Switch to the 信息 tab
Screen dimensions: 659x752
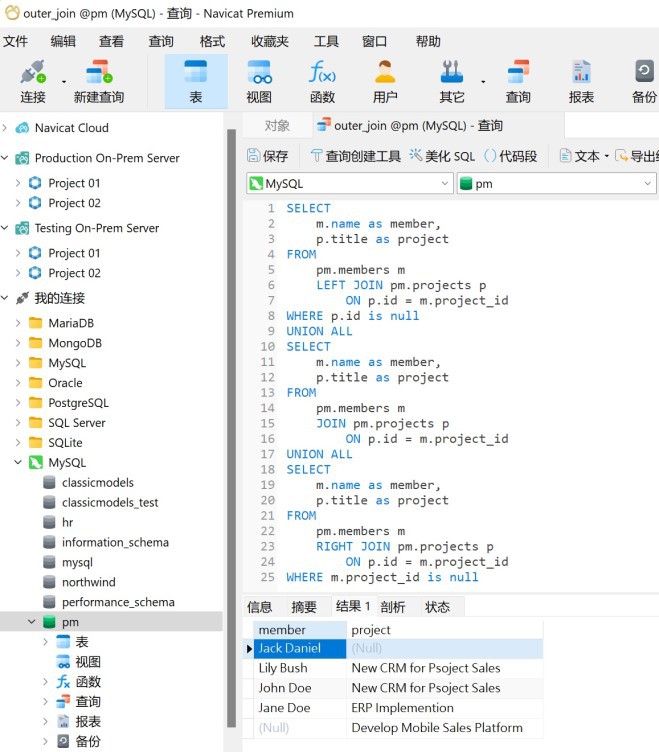tap(259, 607)
